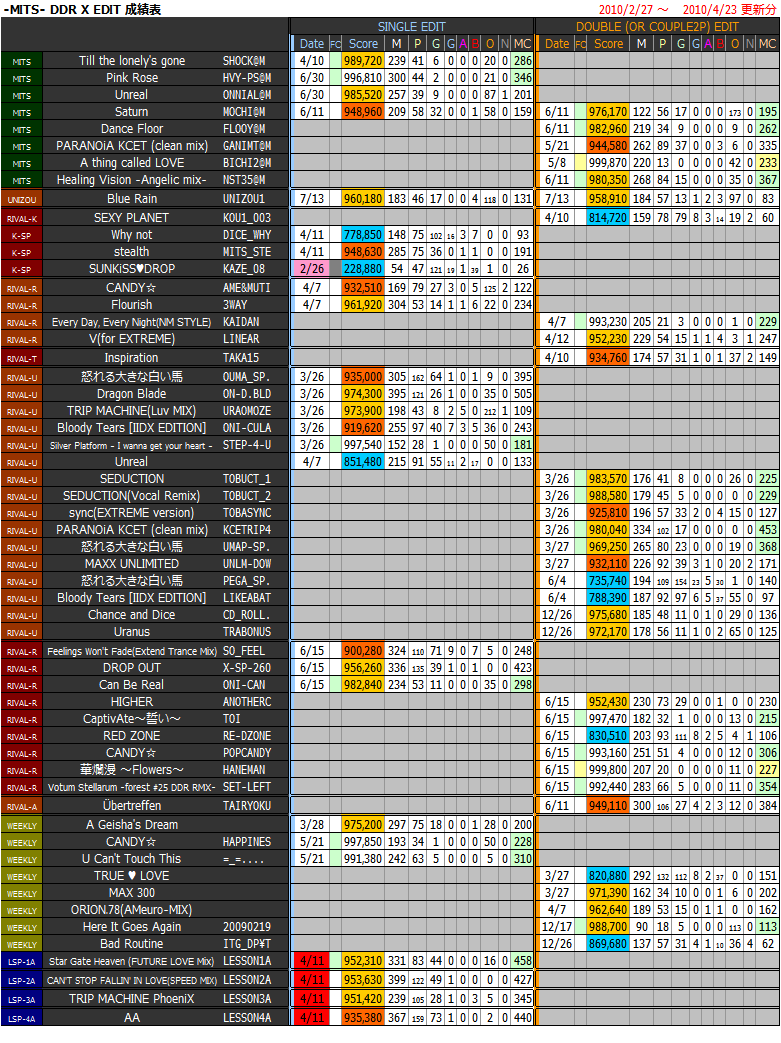The width and height of the screenshot is (781, 1043).
Task: Select the Chance and Dice song name
Action: pyautogui.click(x=132, y=615)
